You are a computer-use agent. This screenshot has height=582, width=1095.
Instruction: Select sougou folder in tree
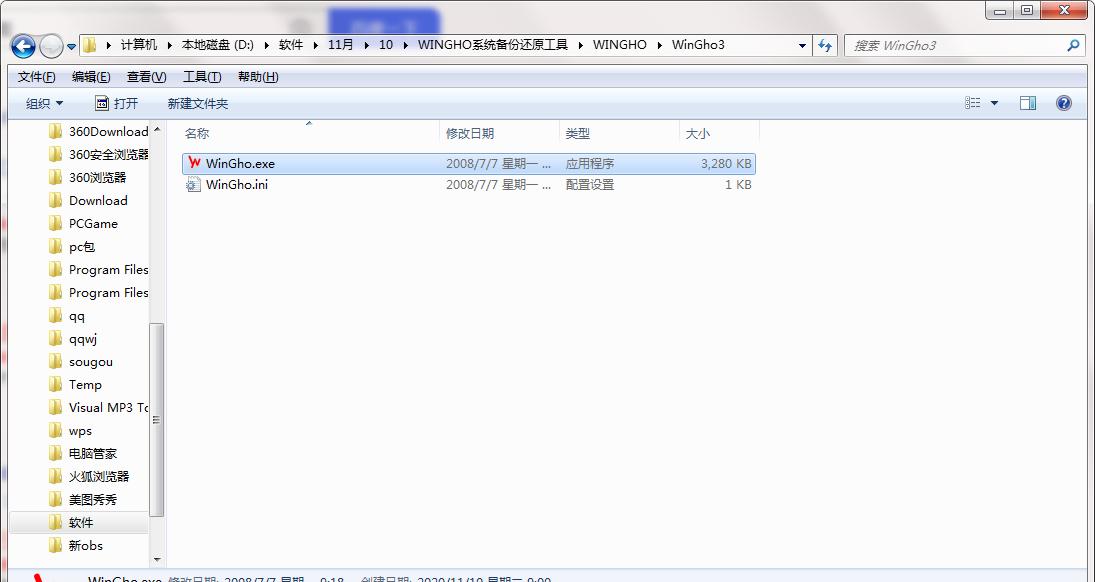pos(91,362)
